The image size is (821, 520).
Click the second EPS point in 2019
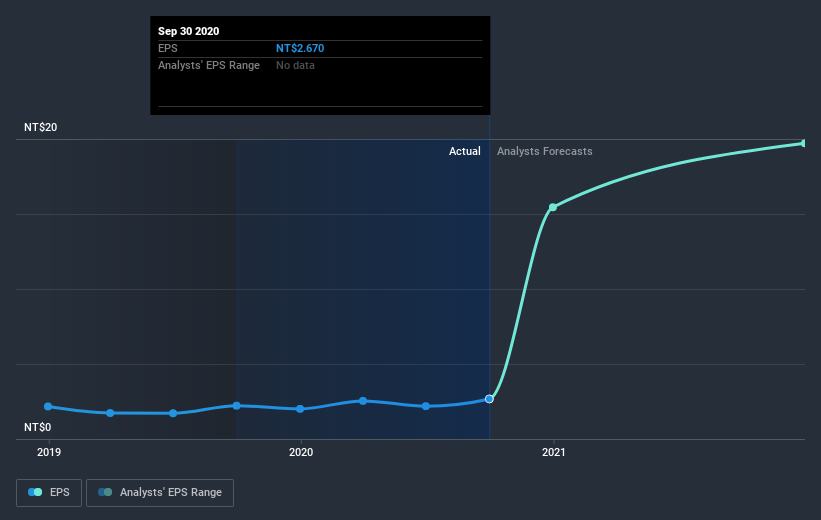point(110,413)
